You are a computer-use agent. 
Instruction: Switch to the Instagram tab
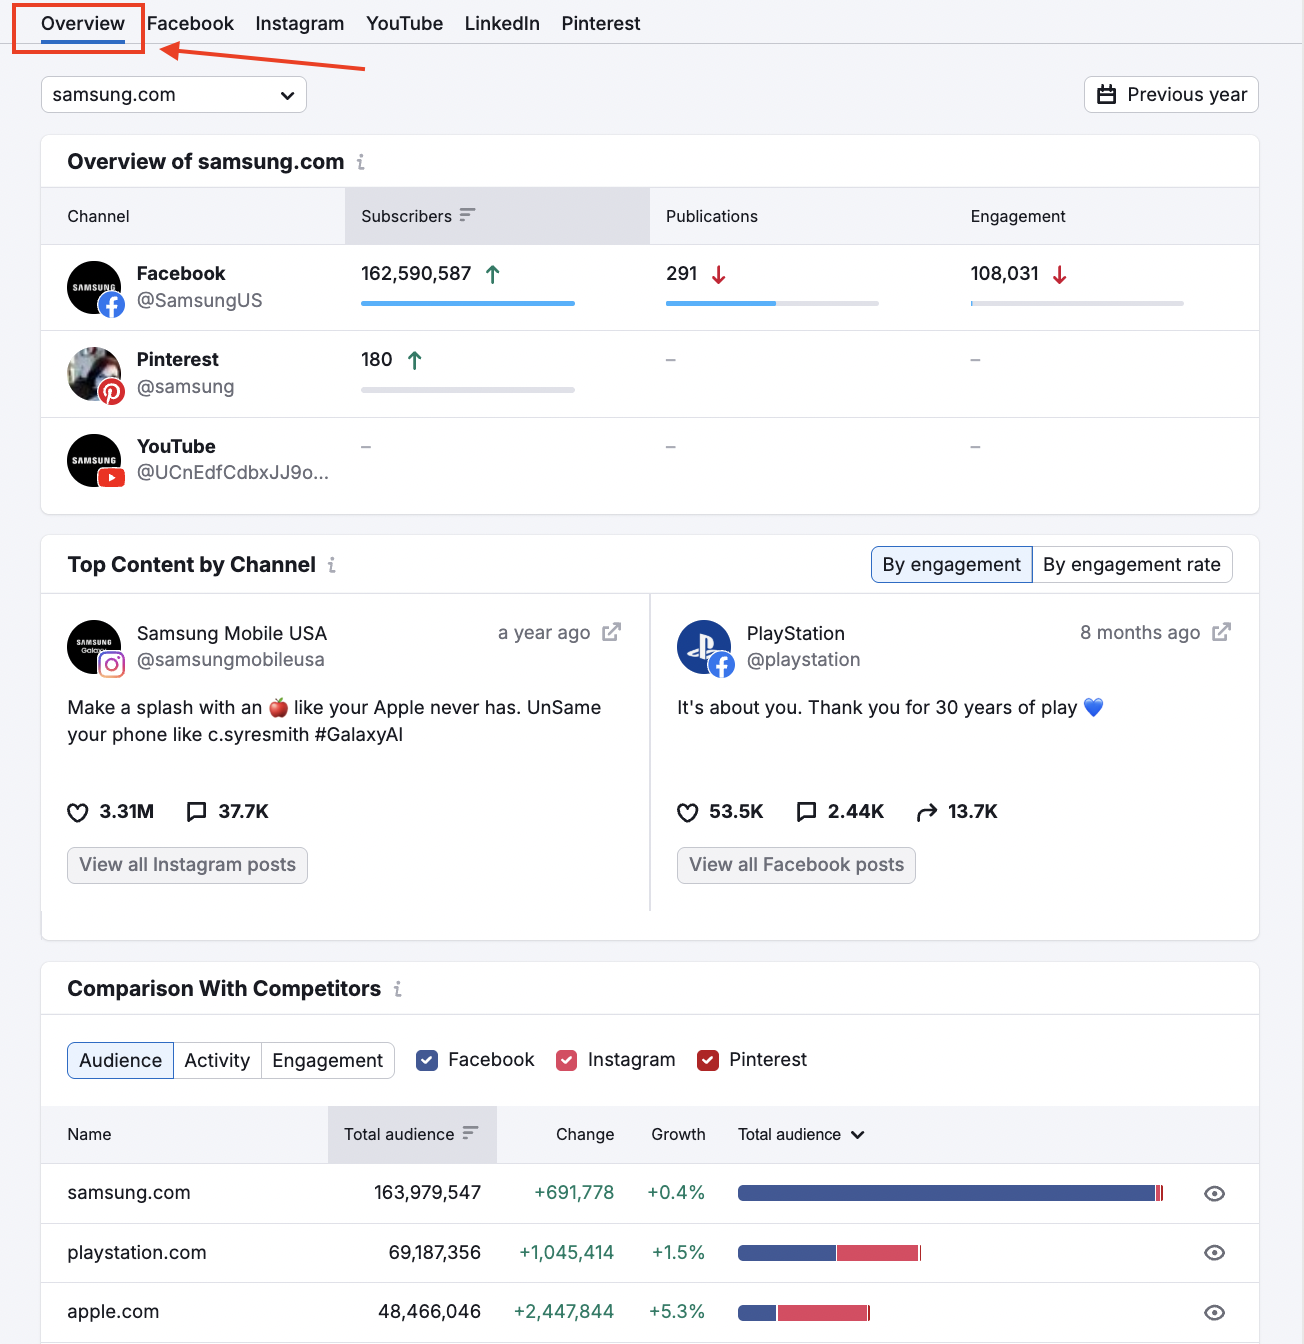(299, 23)
